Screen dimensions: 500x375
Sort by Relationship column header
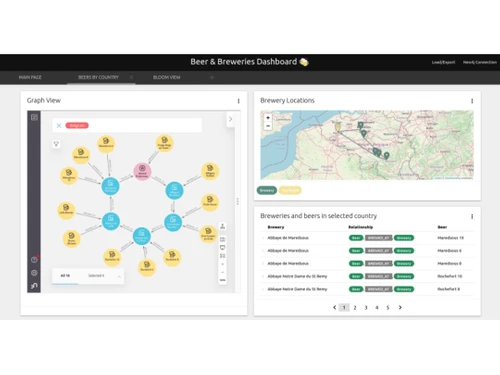click(361, 227)
